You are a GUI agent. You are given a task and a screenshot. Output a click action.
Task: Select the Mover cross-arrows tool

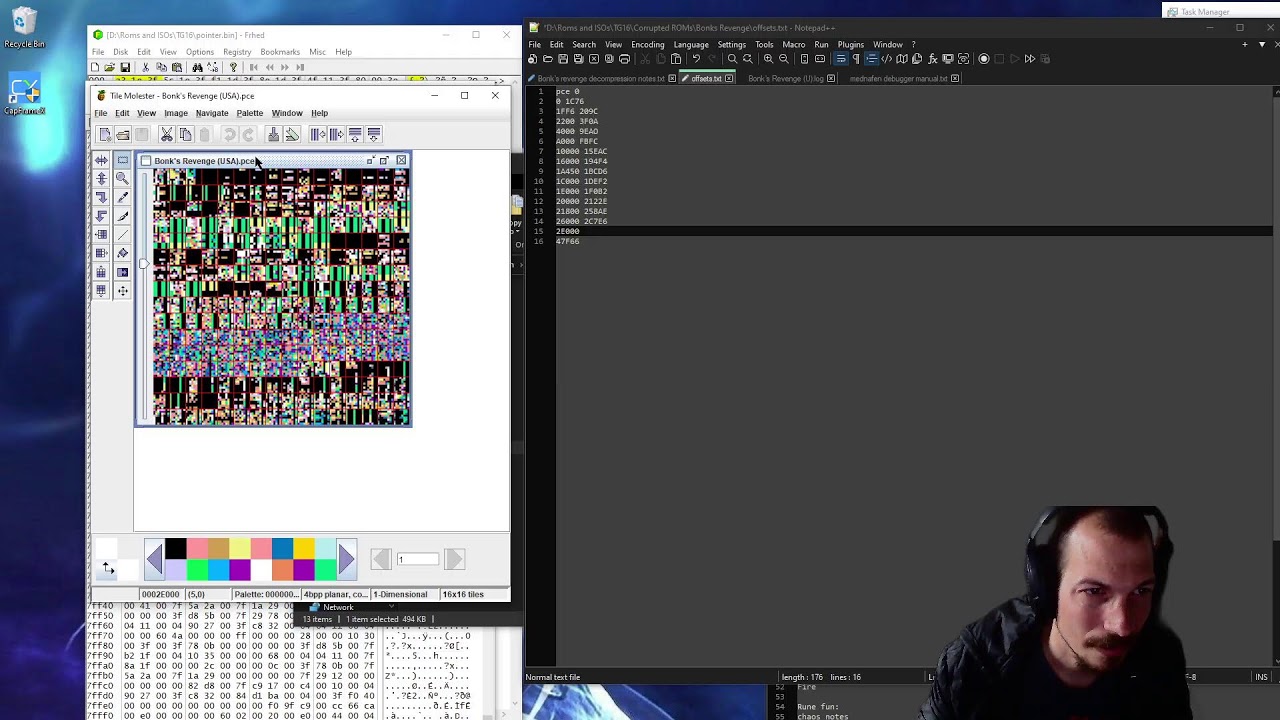(122, 290)
